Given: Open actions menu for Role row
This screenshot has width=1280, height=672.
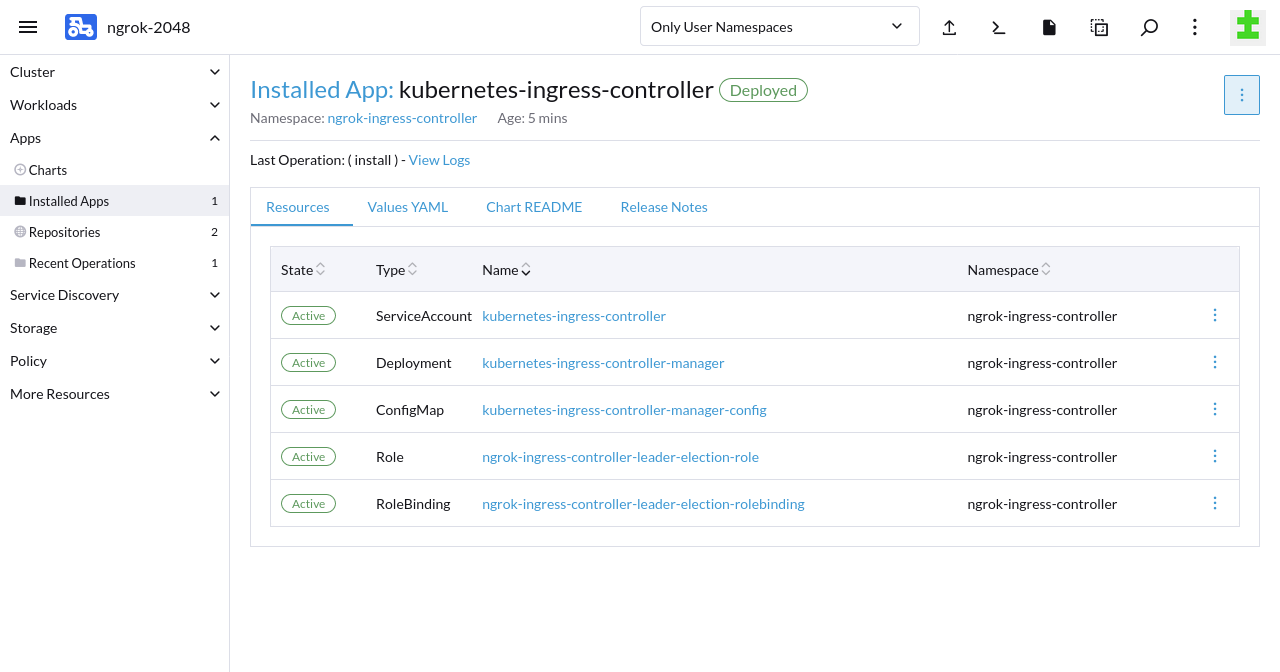Looking at the screenshot, I should tap(1215, 456).
